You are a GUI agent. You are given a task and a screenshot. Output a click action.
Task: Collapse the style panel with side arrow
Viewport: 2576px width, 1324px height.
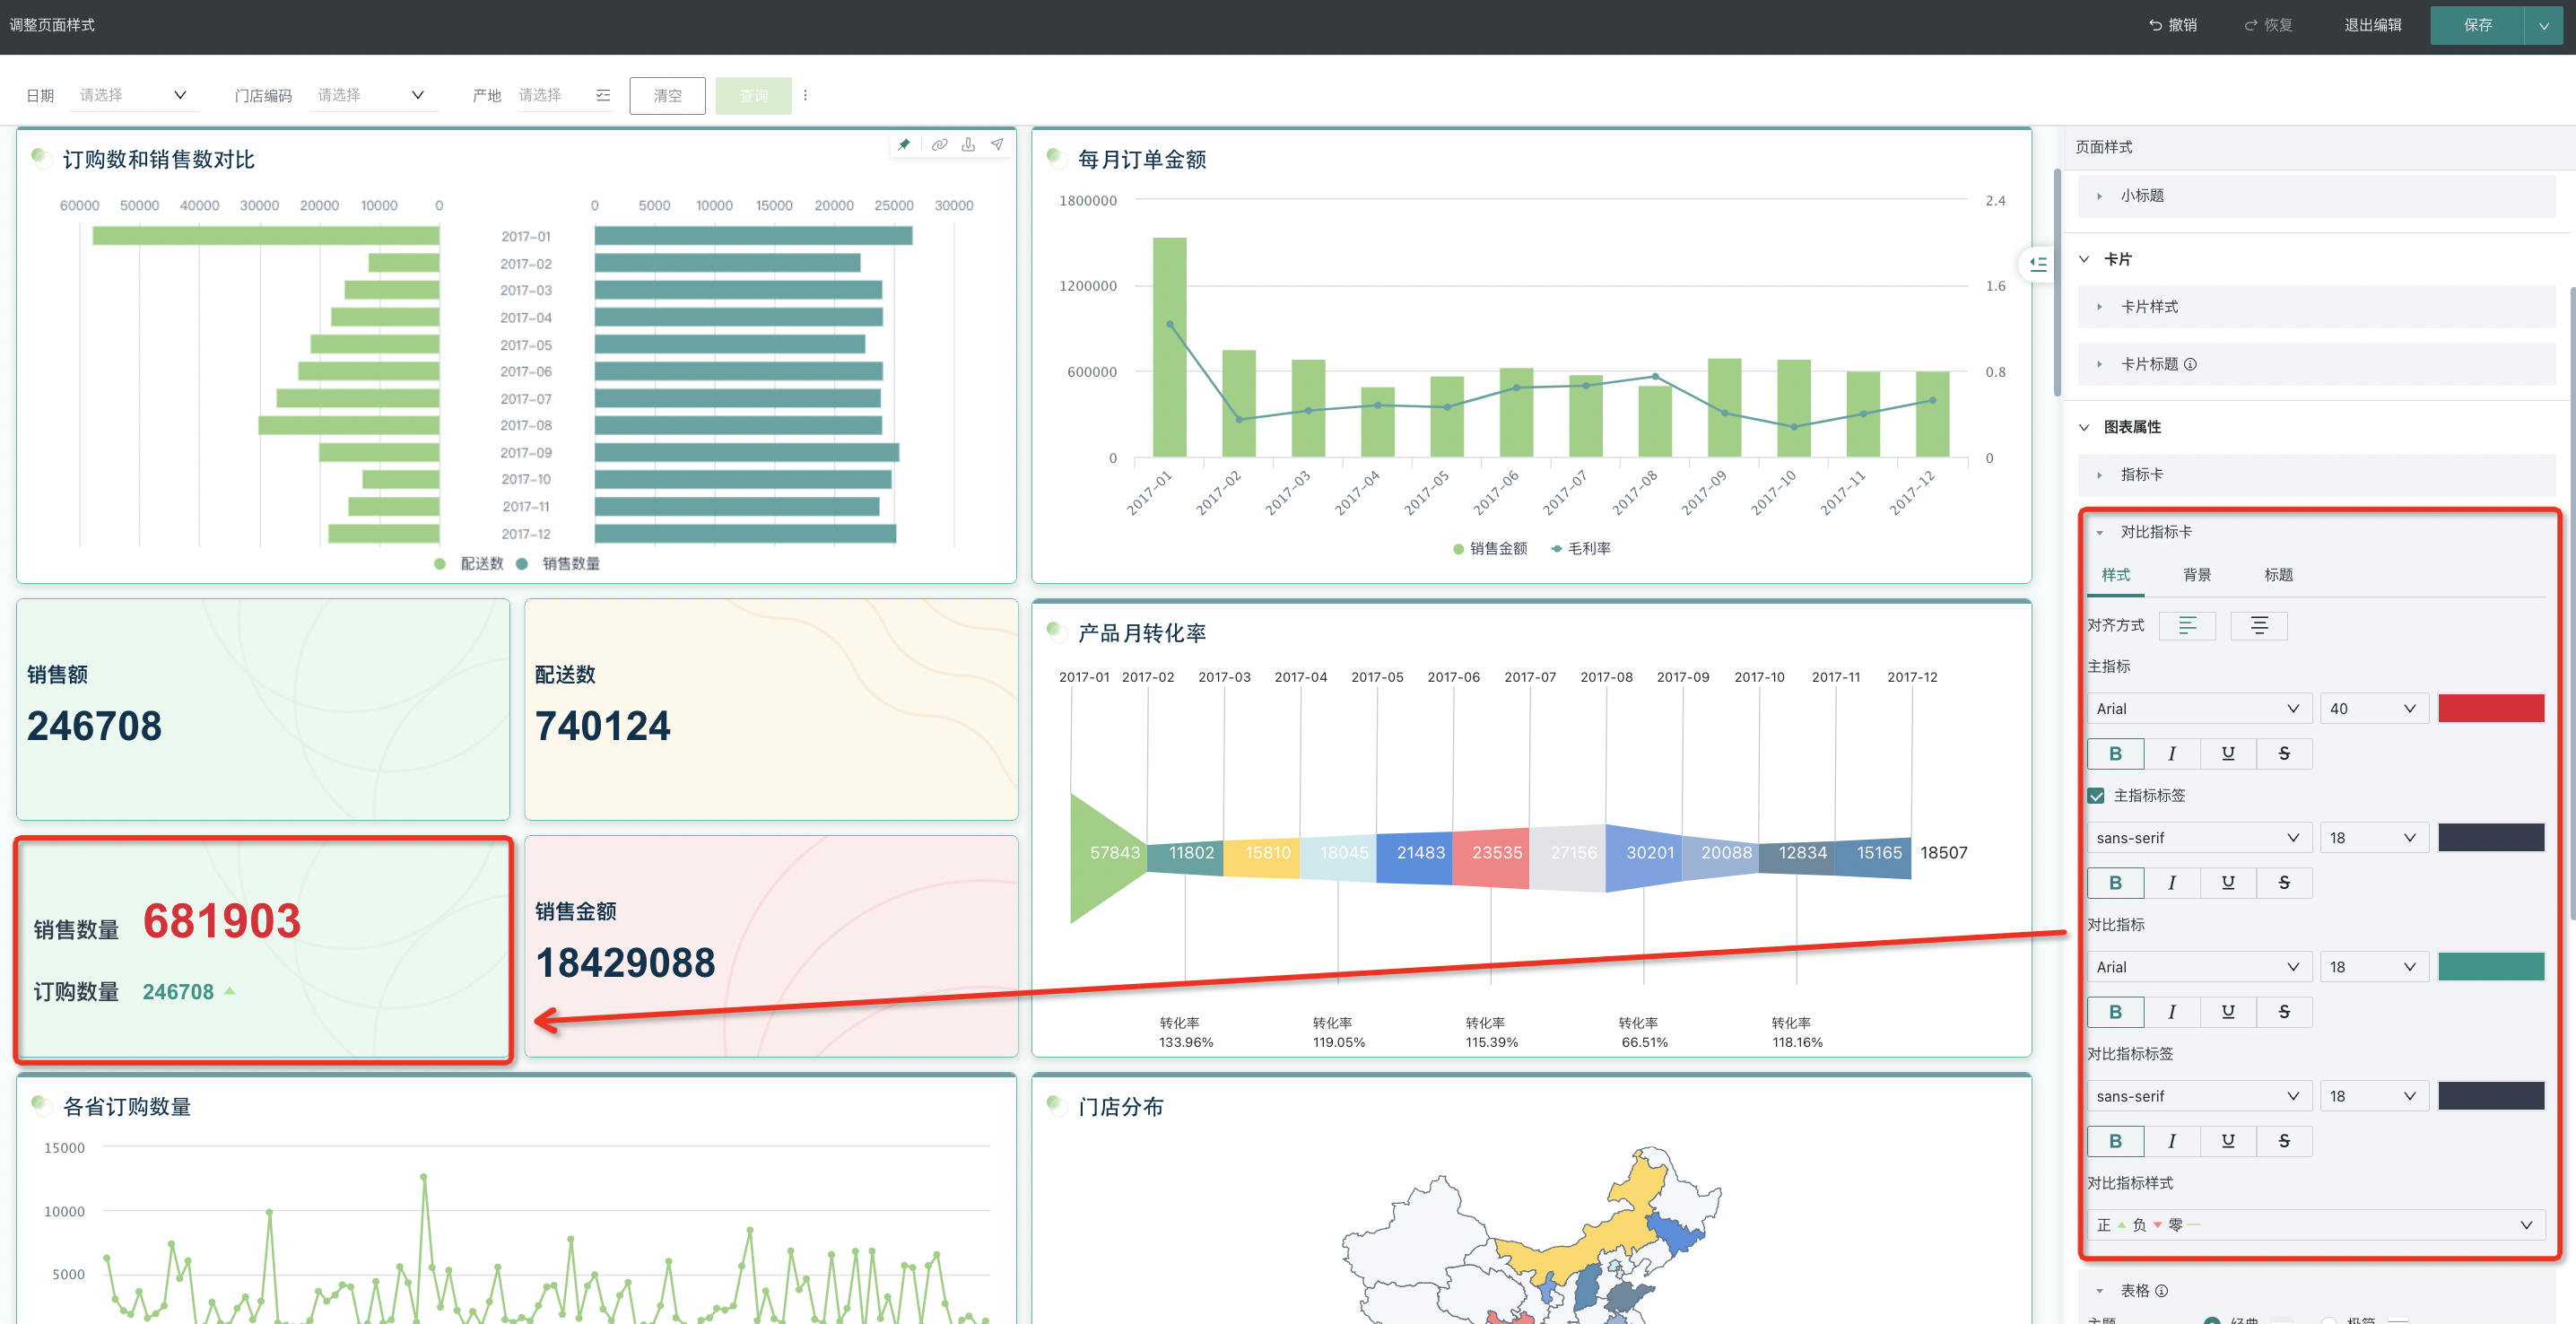click(x=2038, y=264)
